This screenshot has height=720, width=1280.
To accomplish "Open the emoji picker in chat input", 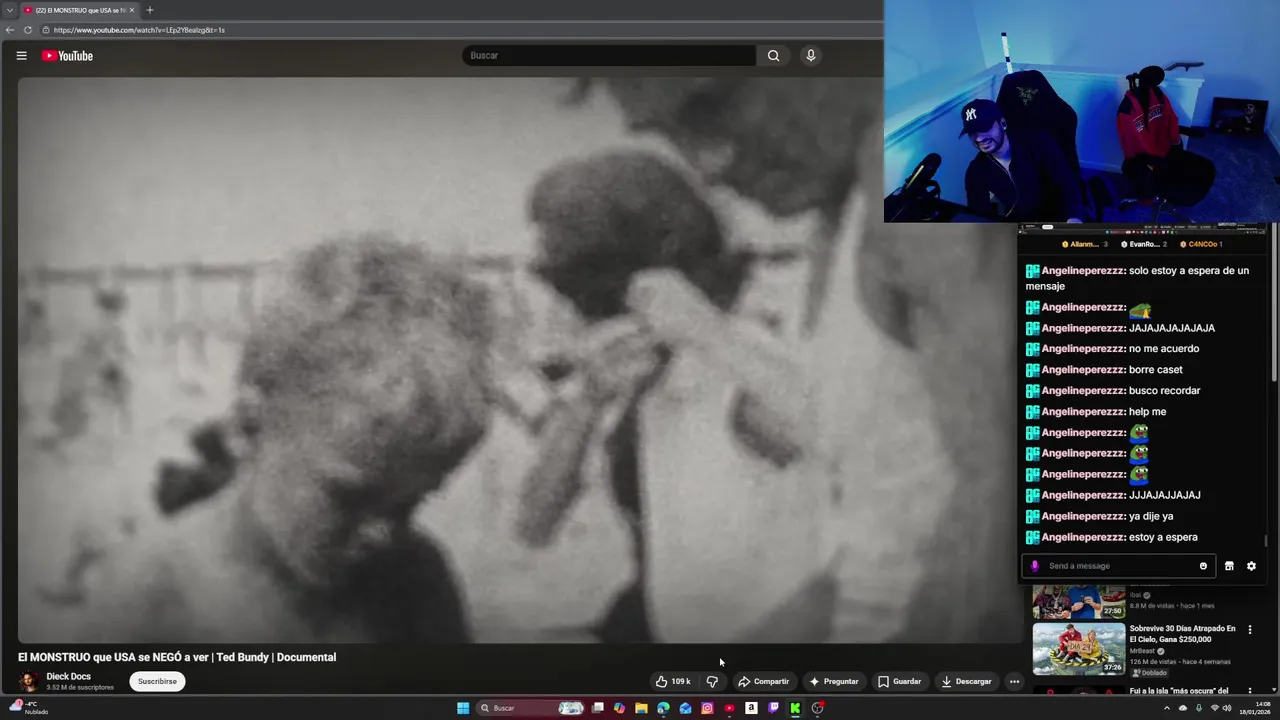I will pyautogui.click(x=1203, y=566).
